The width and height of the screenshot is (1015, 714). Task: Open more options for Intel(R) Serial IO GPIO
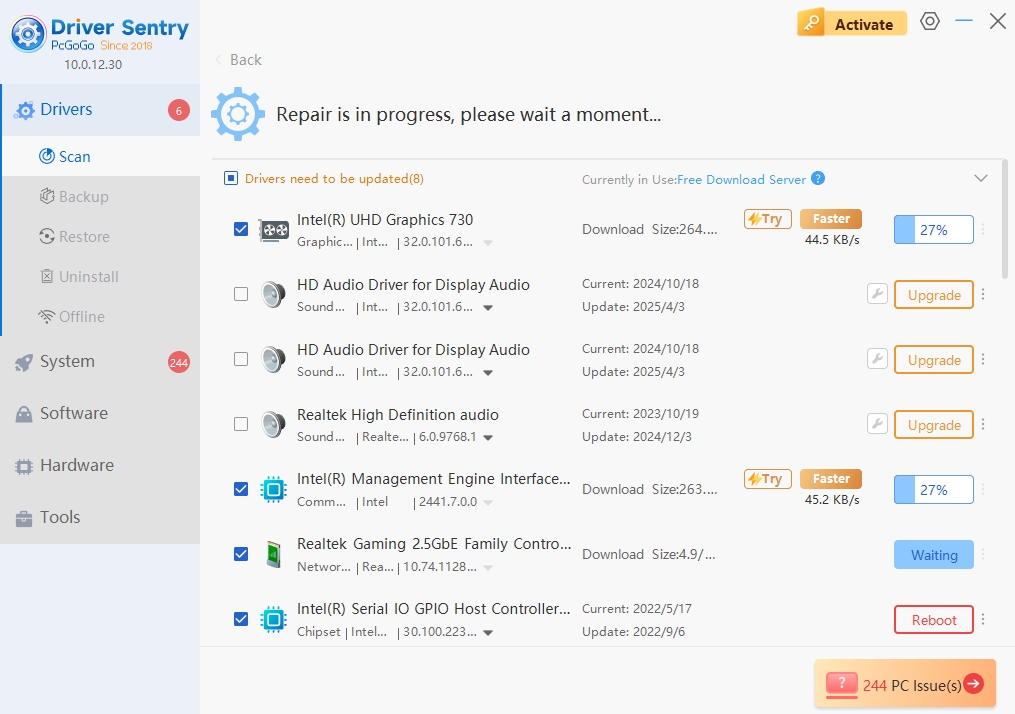[983, 619]
